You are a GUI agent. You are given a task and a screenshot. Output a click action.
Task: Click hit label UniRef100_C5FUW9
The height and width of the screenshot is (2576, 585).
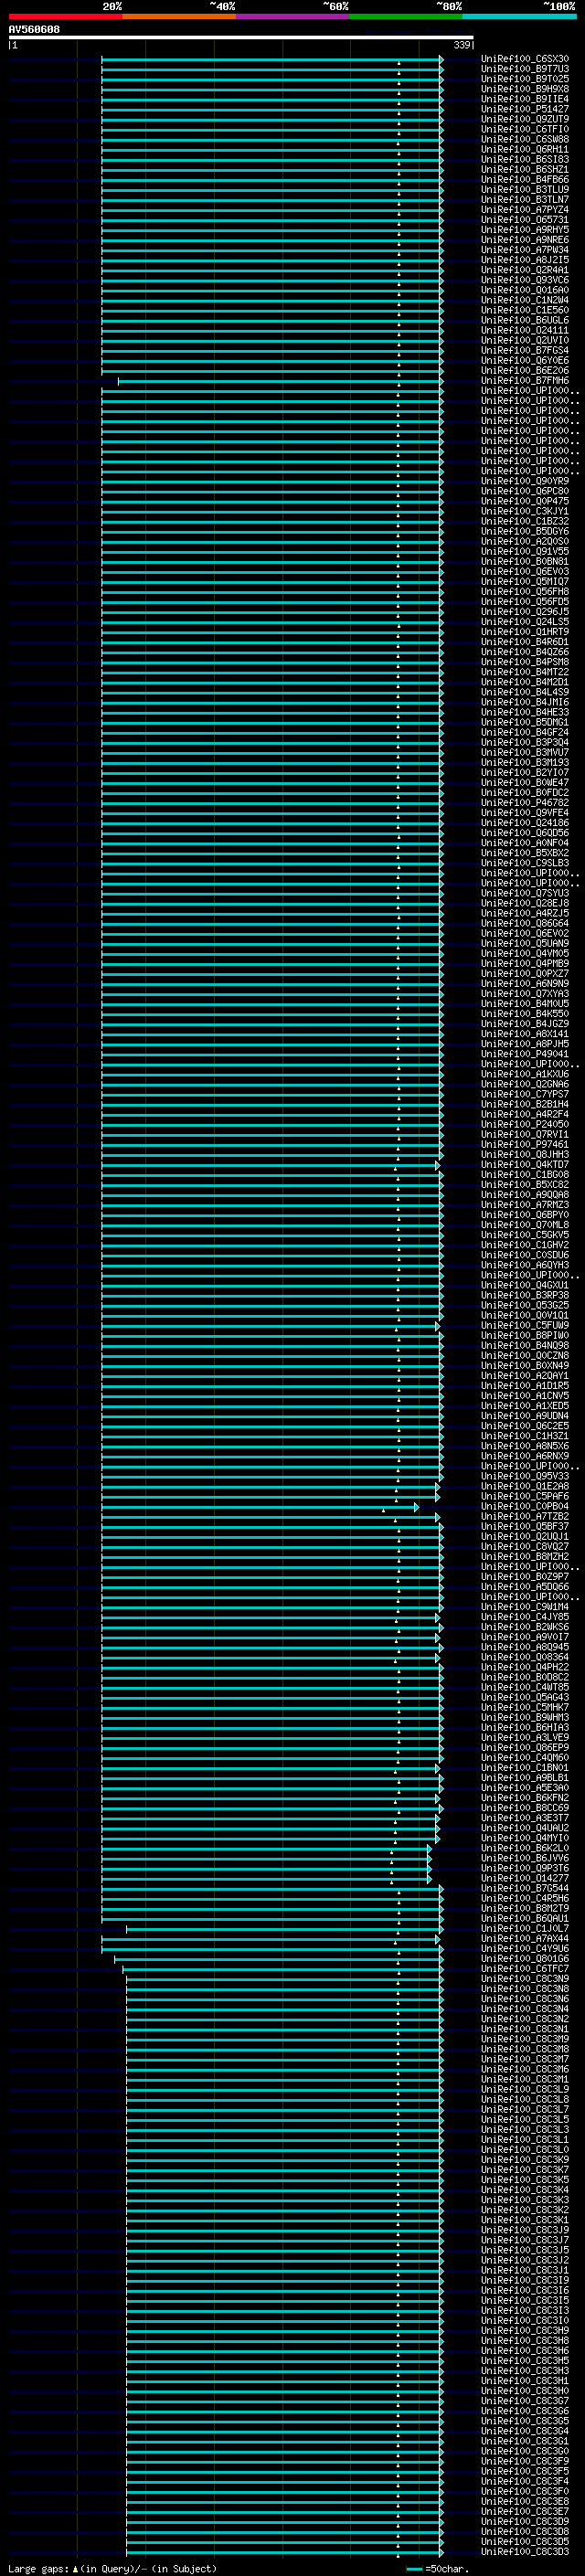[525, 1325]
